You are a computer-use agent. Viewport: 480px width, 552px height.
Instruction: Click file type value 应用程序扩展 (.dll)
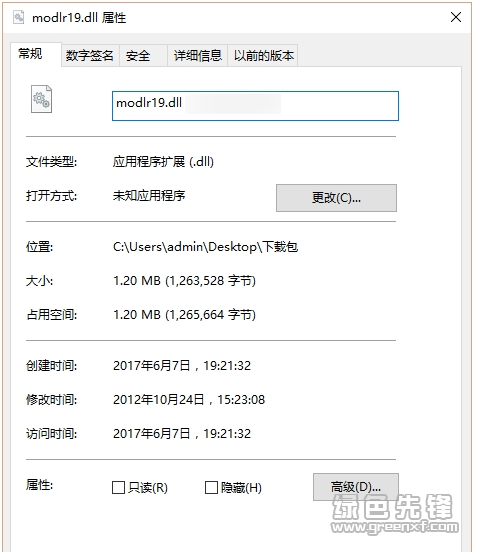163,162
